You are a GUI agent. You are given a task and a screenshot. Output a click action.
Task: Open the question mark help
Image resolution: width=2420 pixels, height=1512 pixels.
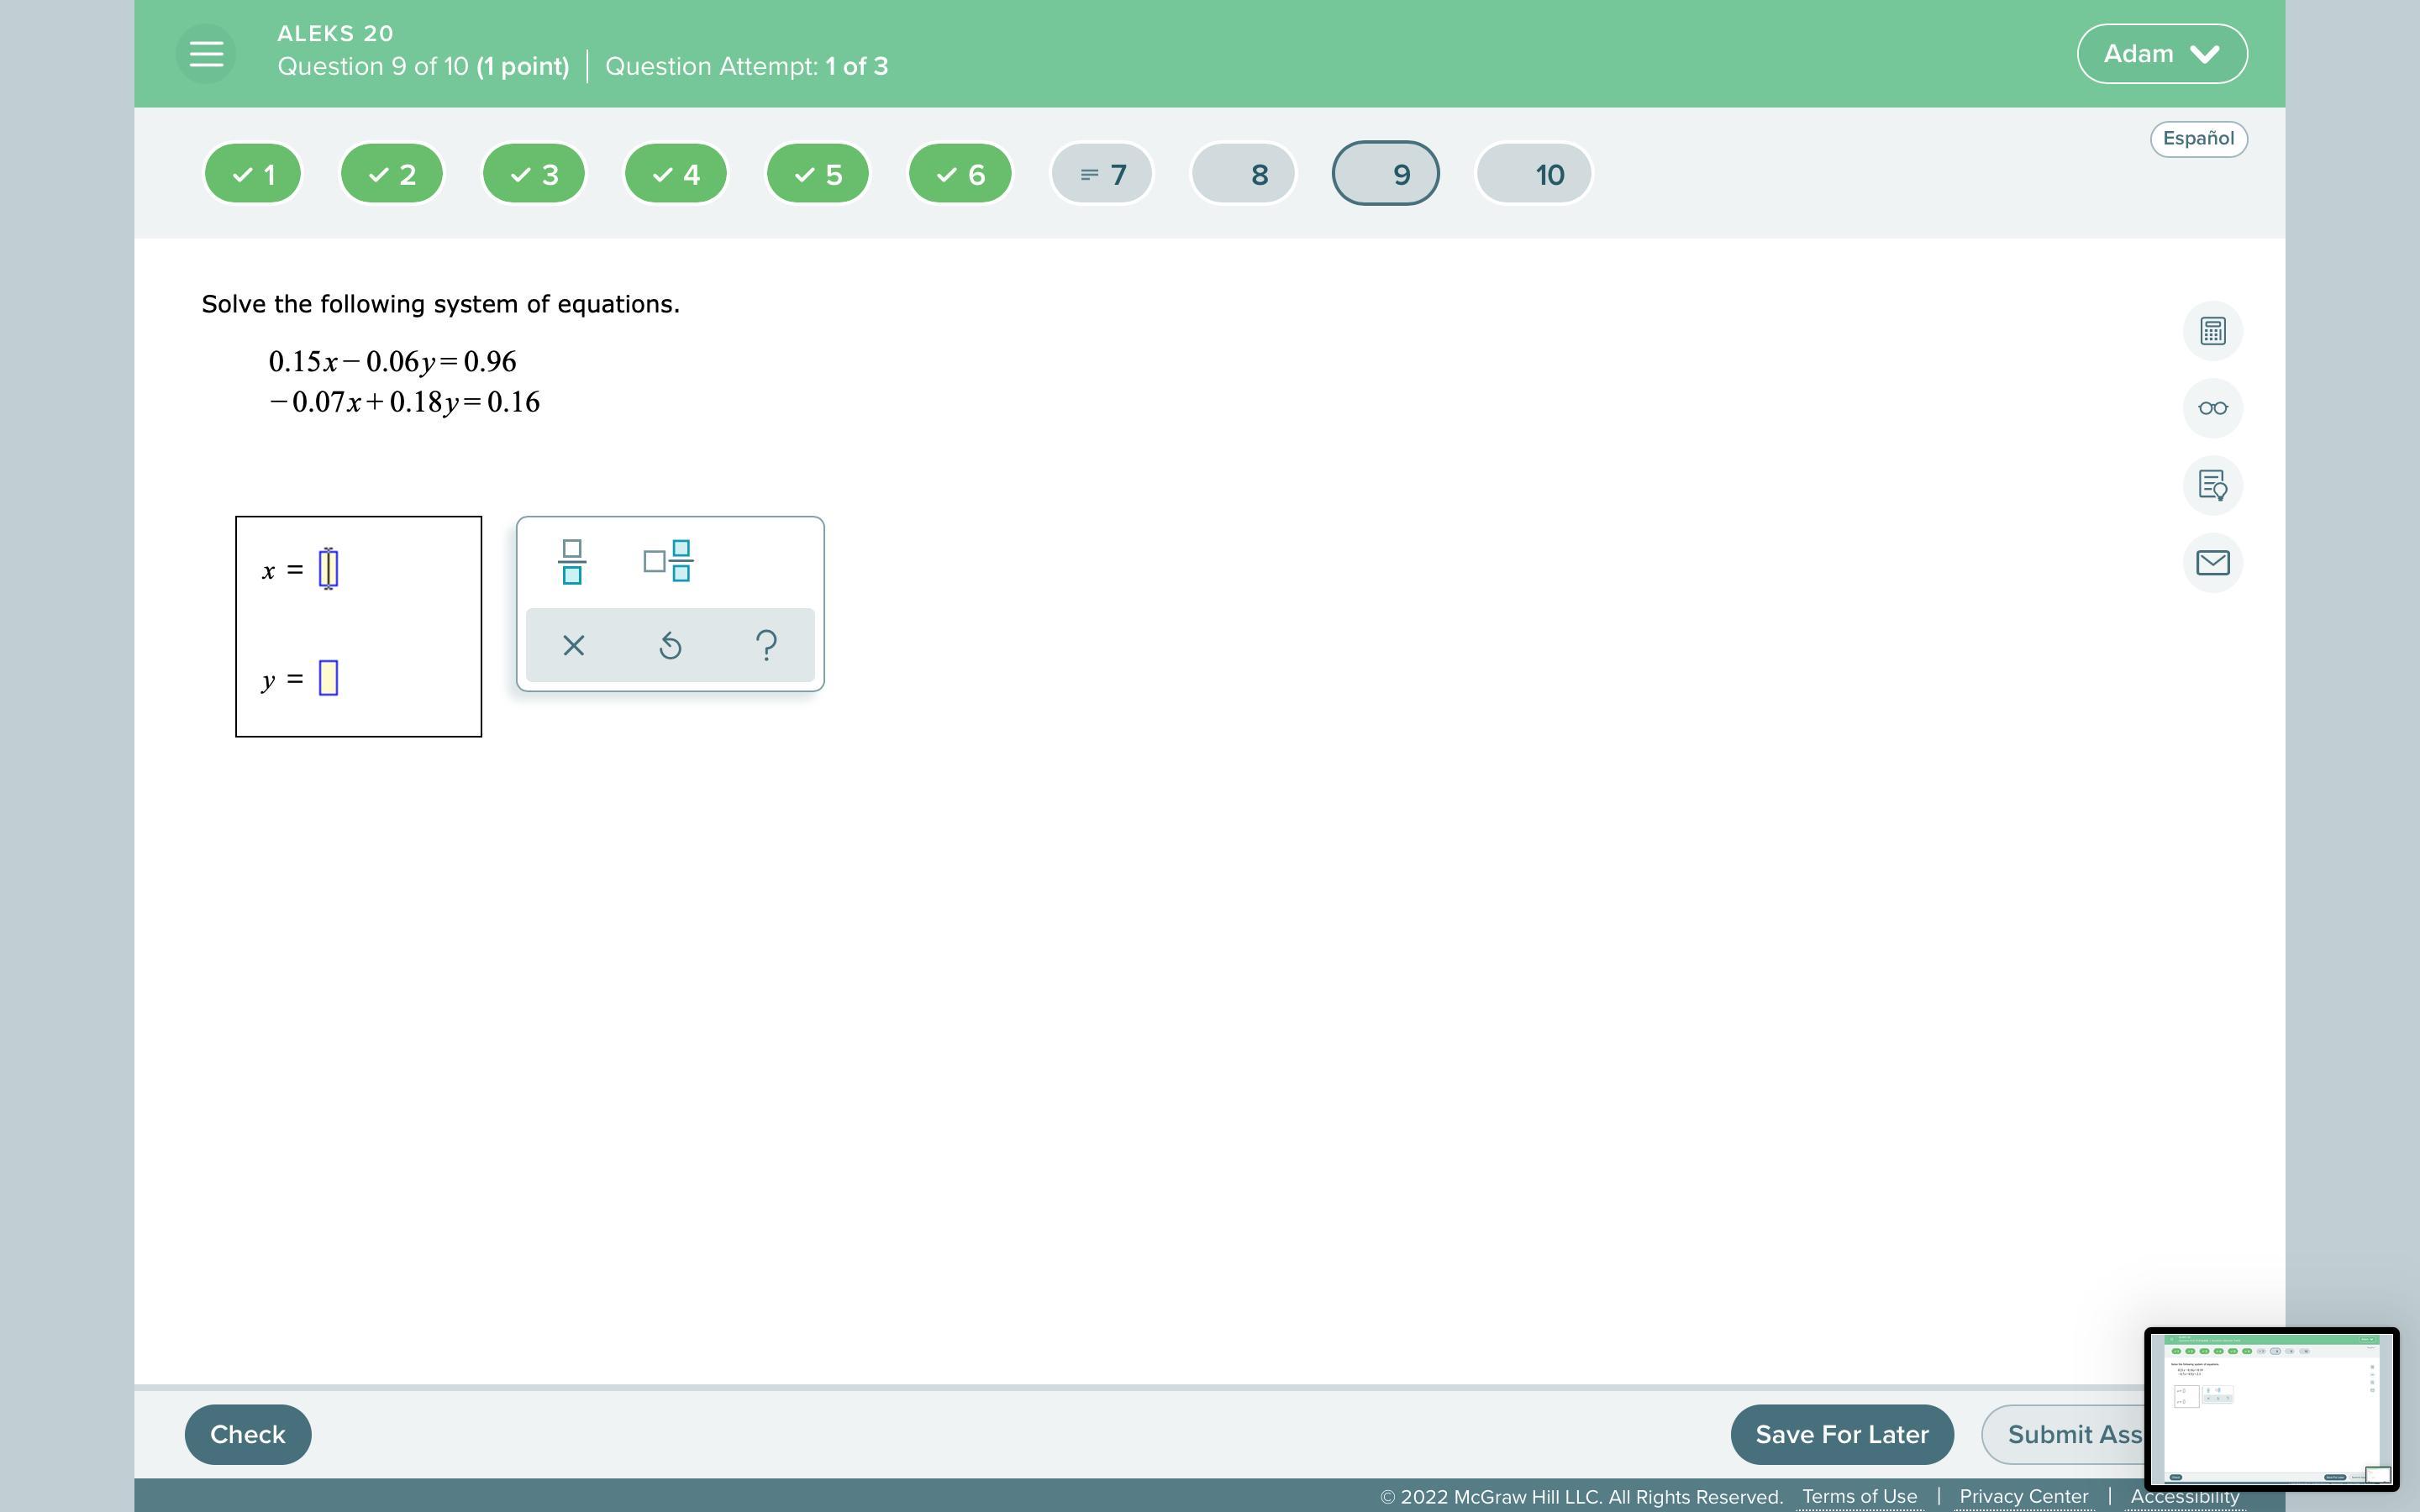pyautogui.click(x=766, y=646)
